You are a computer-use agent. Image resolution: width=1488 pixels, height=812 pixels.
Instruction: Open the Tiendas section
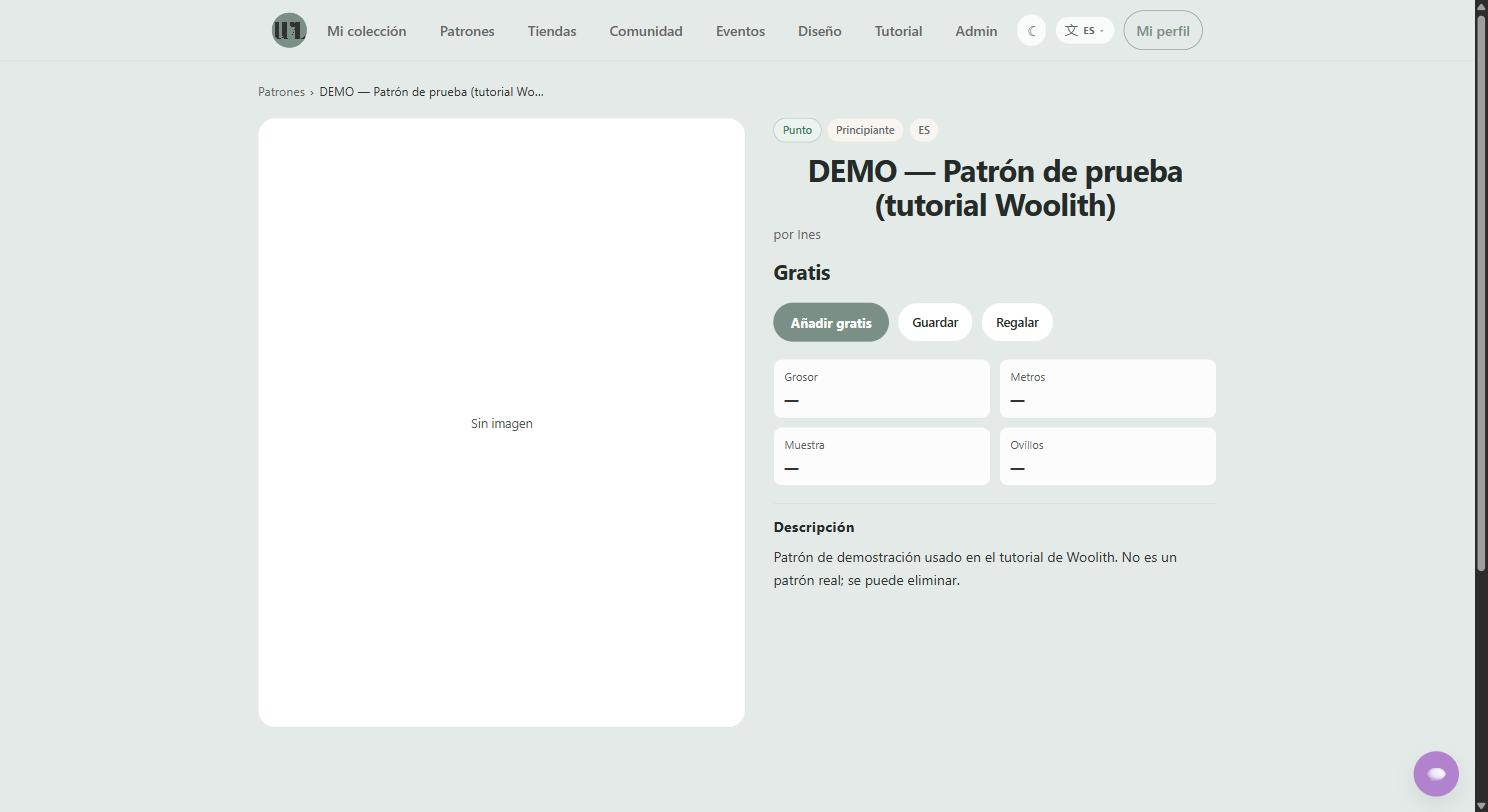[x=552, y=31]
